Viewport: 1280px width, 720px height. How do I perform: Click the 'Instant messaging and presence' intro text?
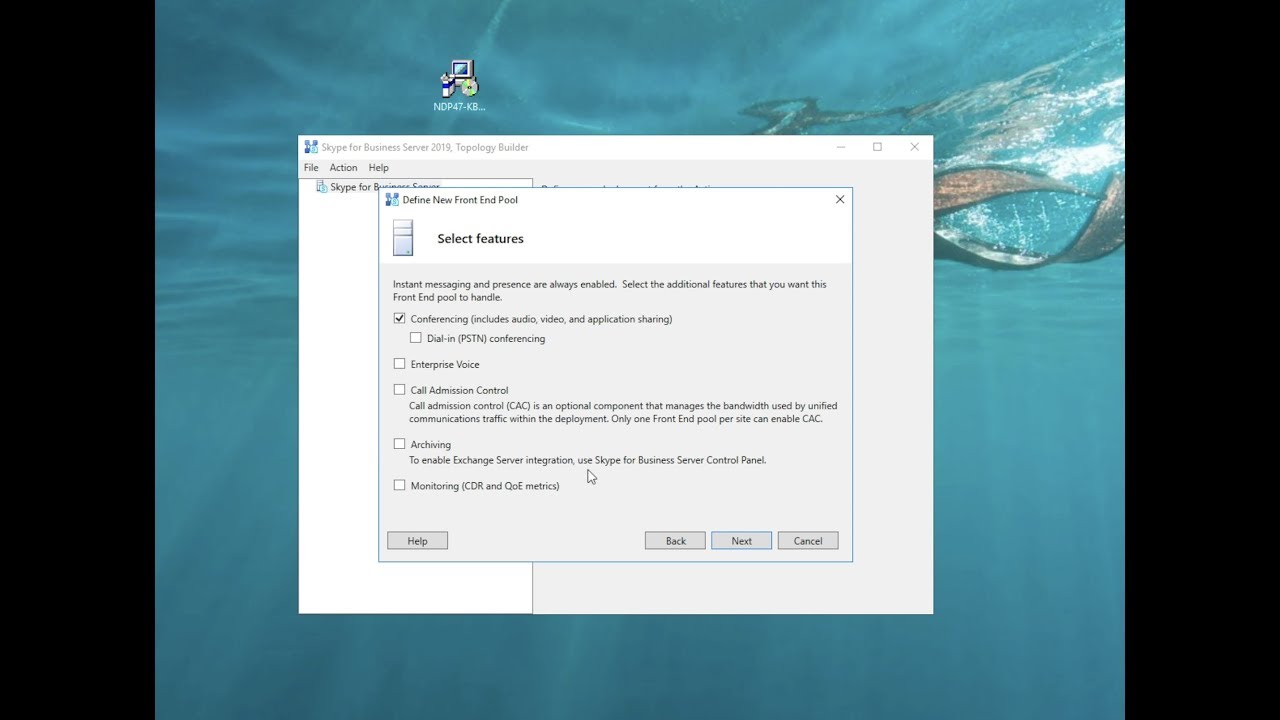610,291
